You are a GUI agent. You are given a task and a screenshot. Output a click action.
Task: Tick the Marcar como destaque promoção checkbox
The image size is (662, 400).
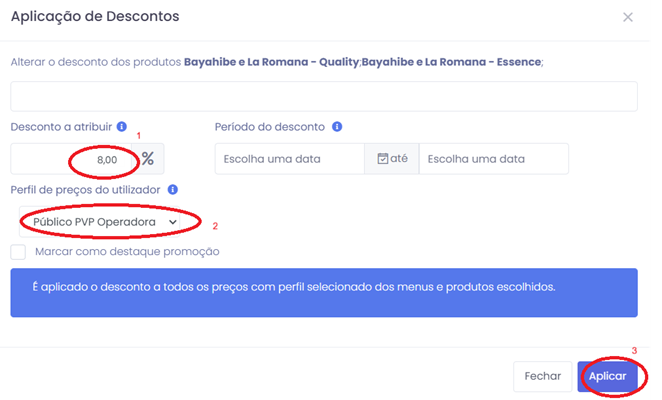(18, 252)
